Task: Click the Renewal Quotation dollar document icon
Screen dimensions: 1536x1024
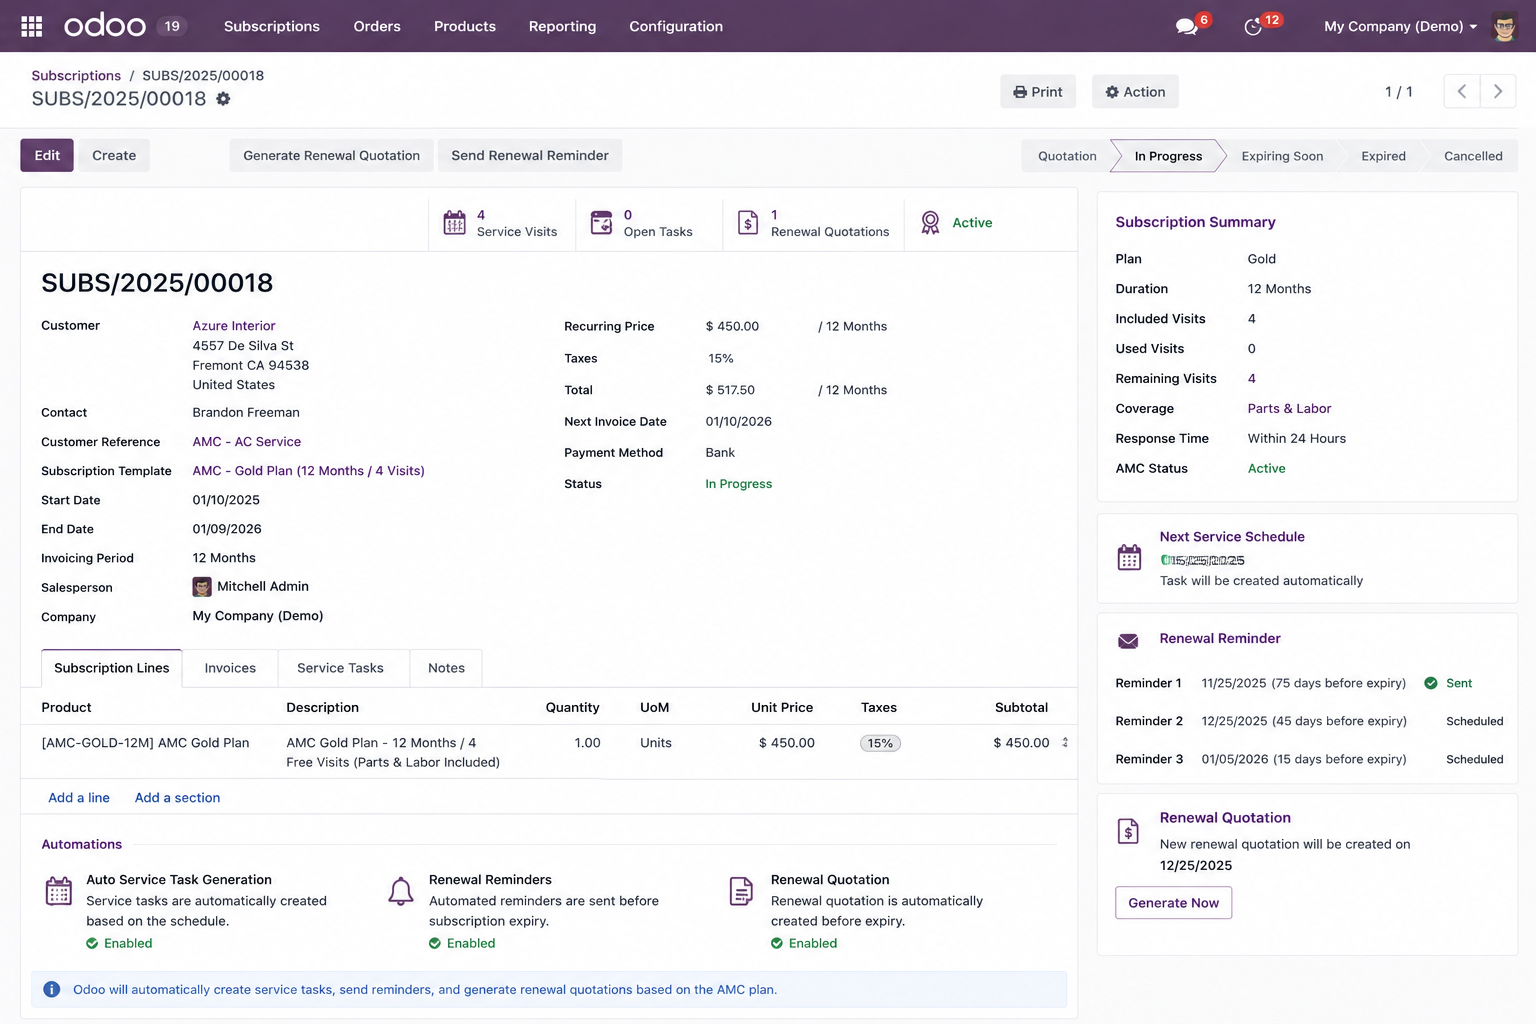Action: click(1128, 831)
